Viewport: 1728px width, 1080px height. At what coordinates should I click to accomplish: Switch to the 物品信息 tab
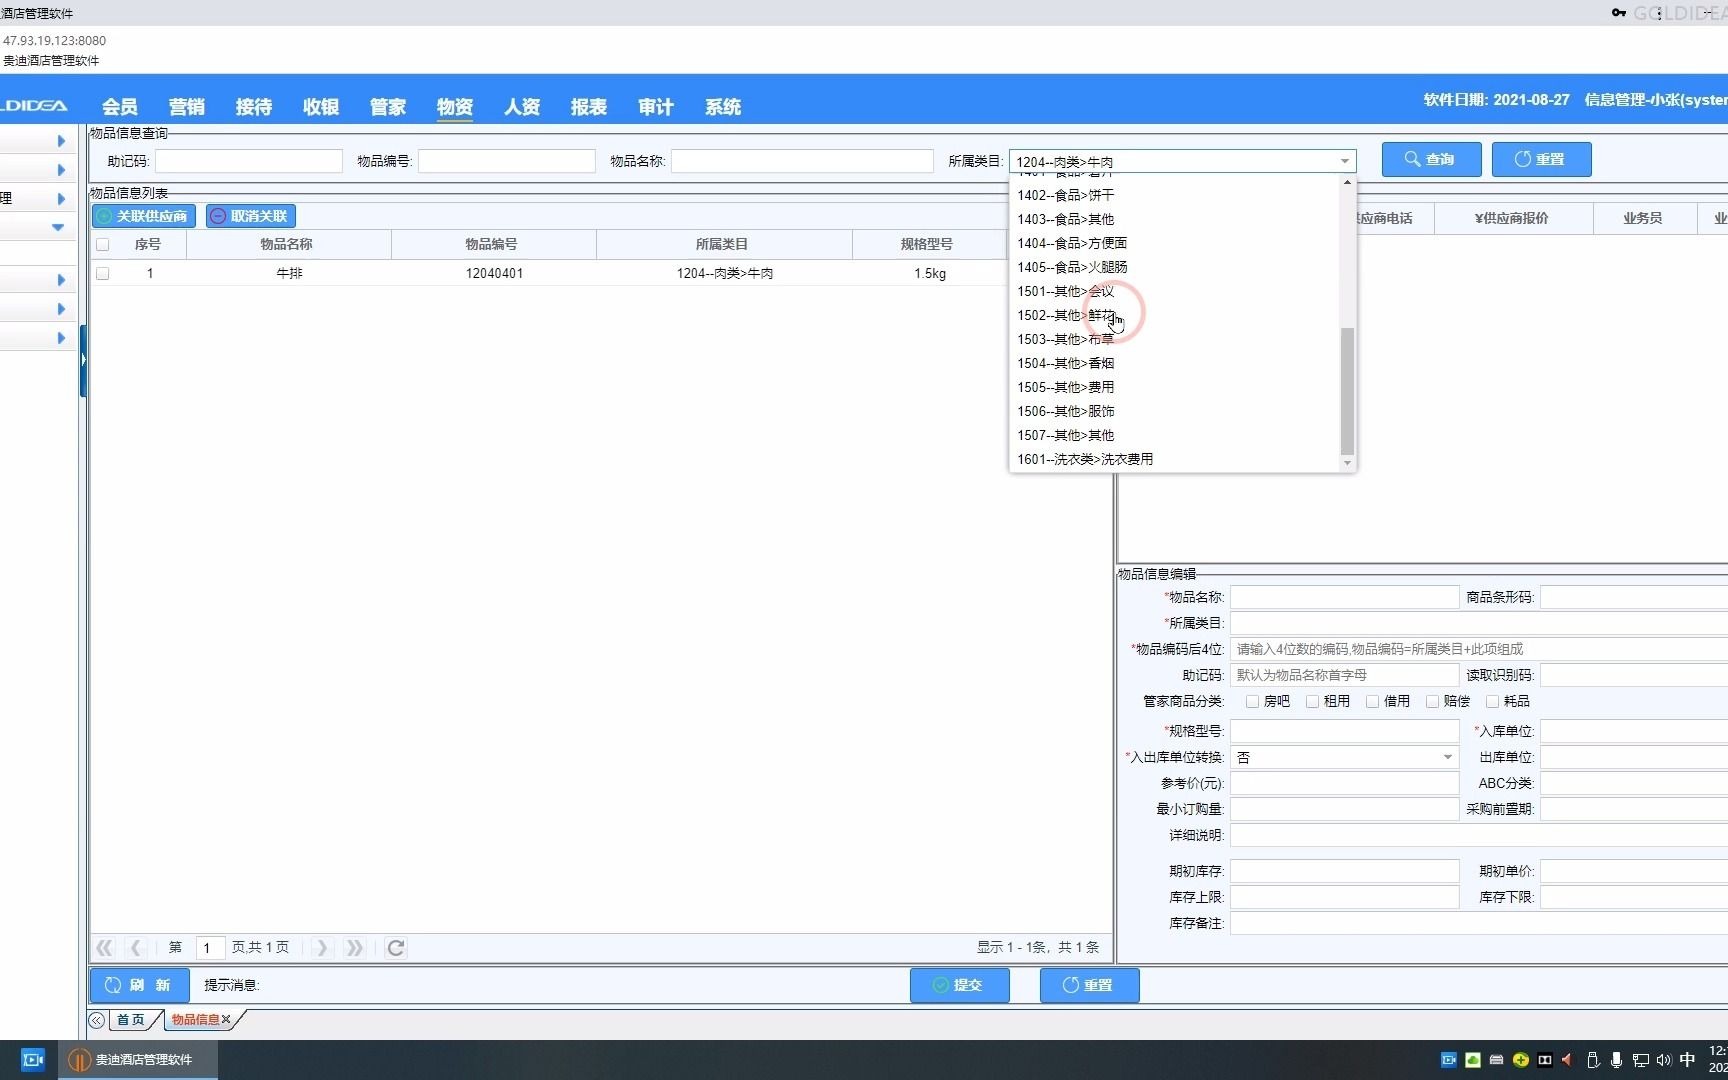[195, 1020]
